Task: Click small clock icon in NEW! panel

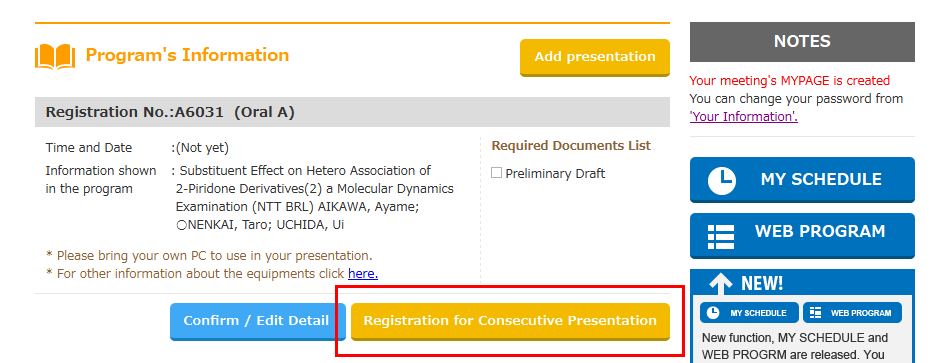Action: 713,313
